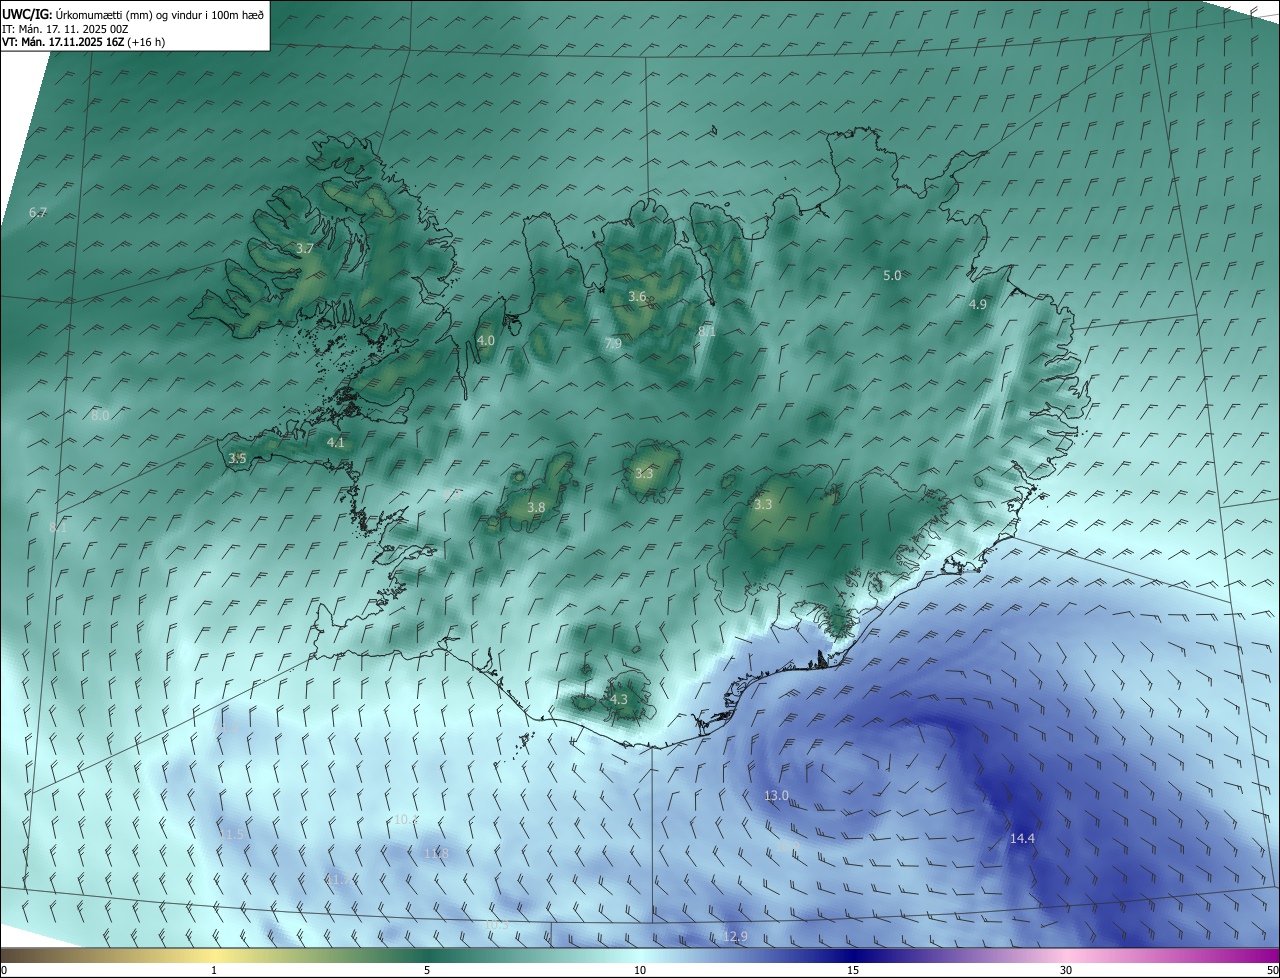
Task: Click the 3.6 value in north Iceland
Action: (637, 296)
